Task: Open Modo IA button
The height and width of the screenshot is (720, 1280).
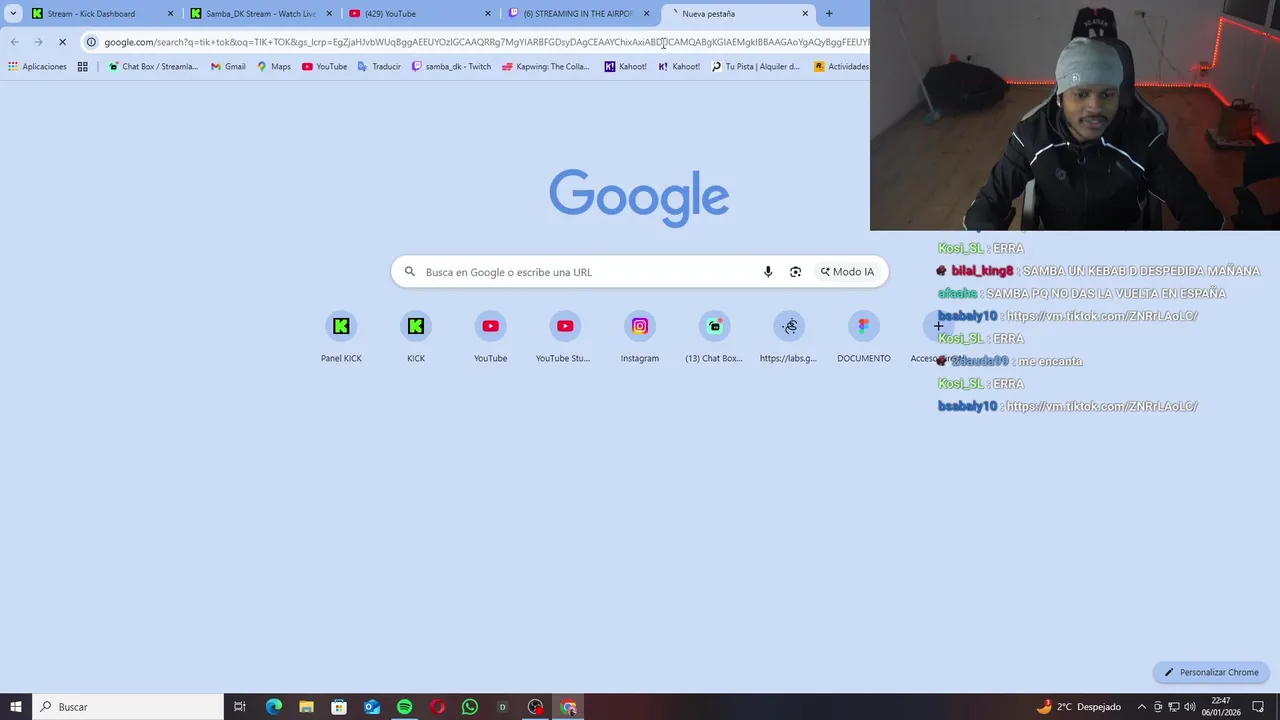Action: click(x=847, y=272)
